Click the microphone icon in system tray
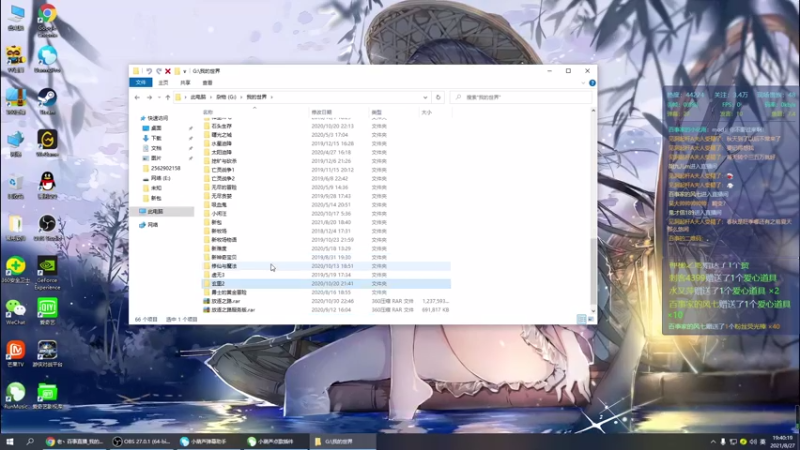 723,441
